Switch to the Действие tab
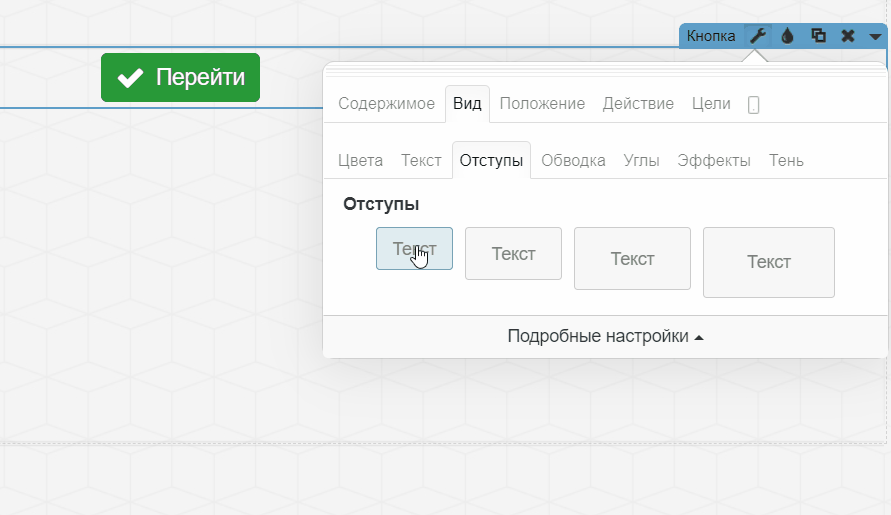The image size is (891, 515). coord(638,103)
